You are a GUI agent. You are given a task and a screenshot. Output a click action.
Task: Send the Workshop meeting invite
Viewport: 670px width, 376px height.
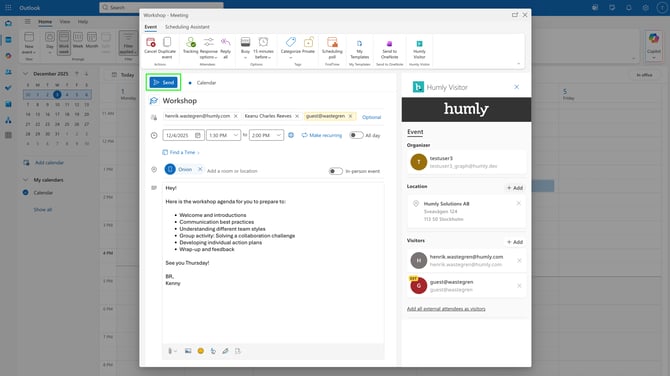[164, 82]
